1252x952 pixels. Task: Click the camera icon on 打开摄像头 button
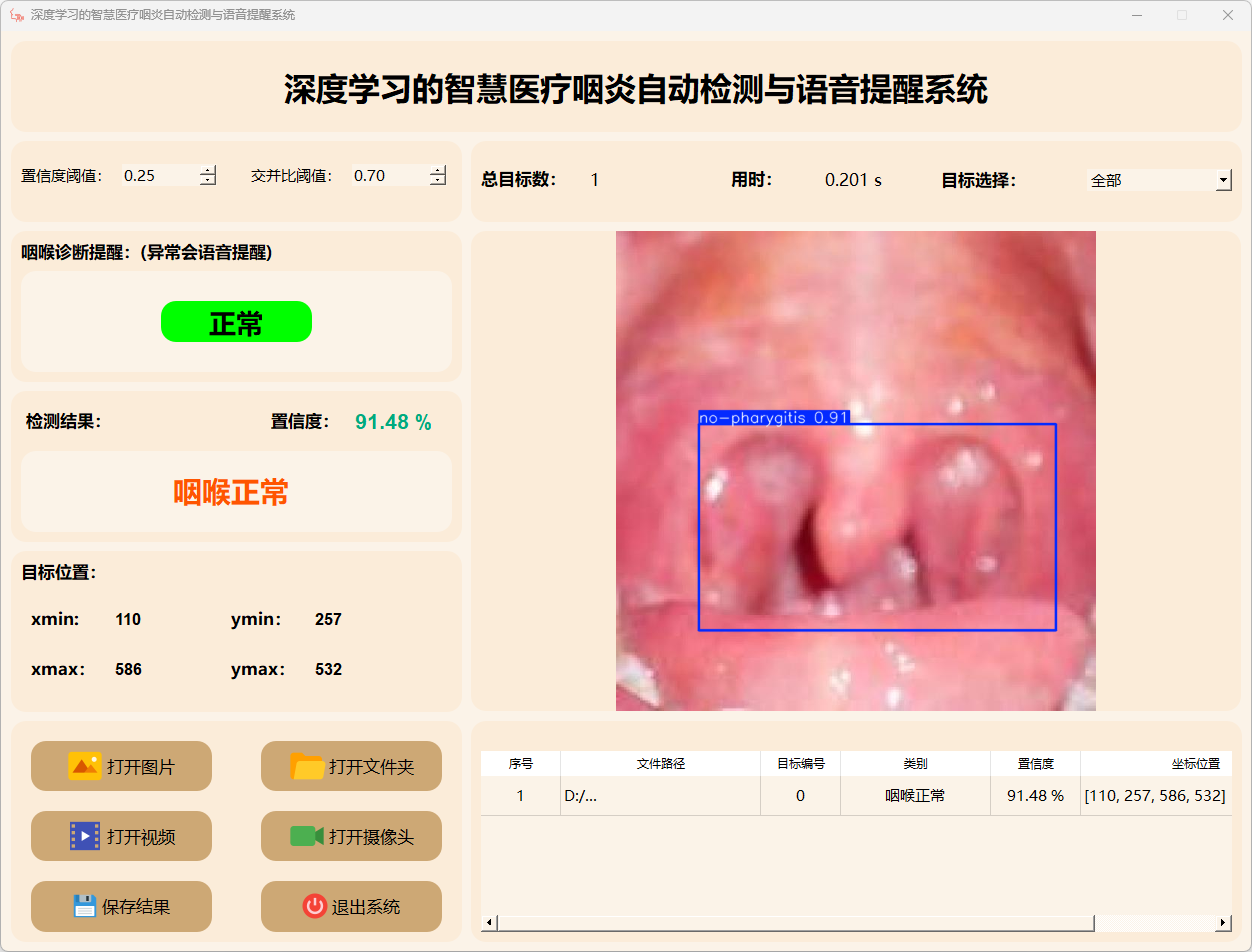click(307, 836)
